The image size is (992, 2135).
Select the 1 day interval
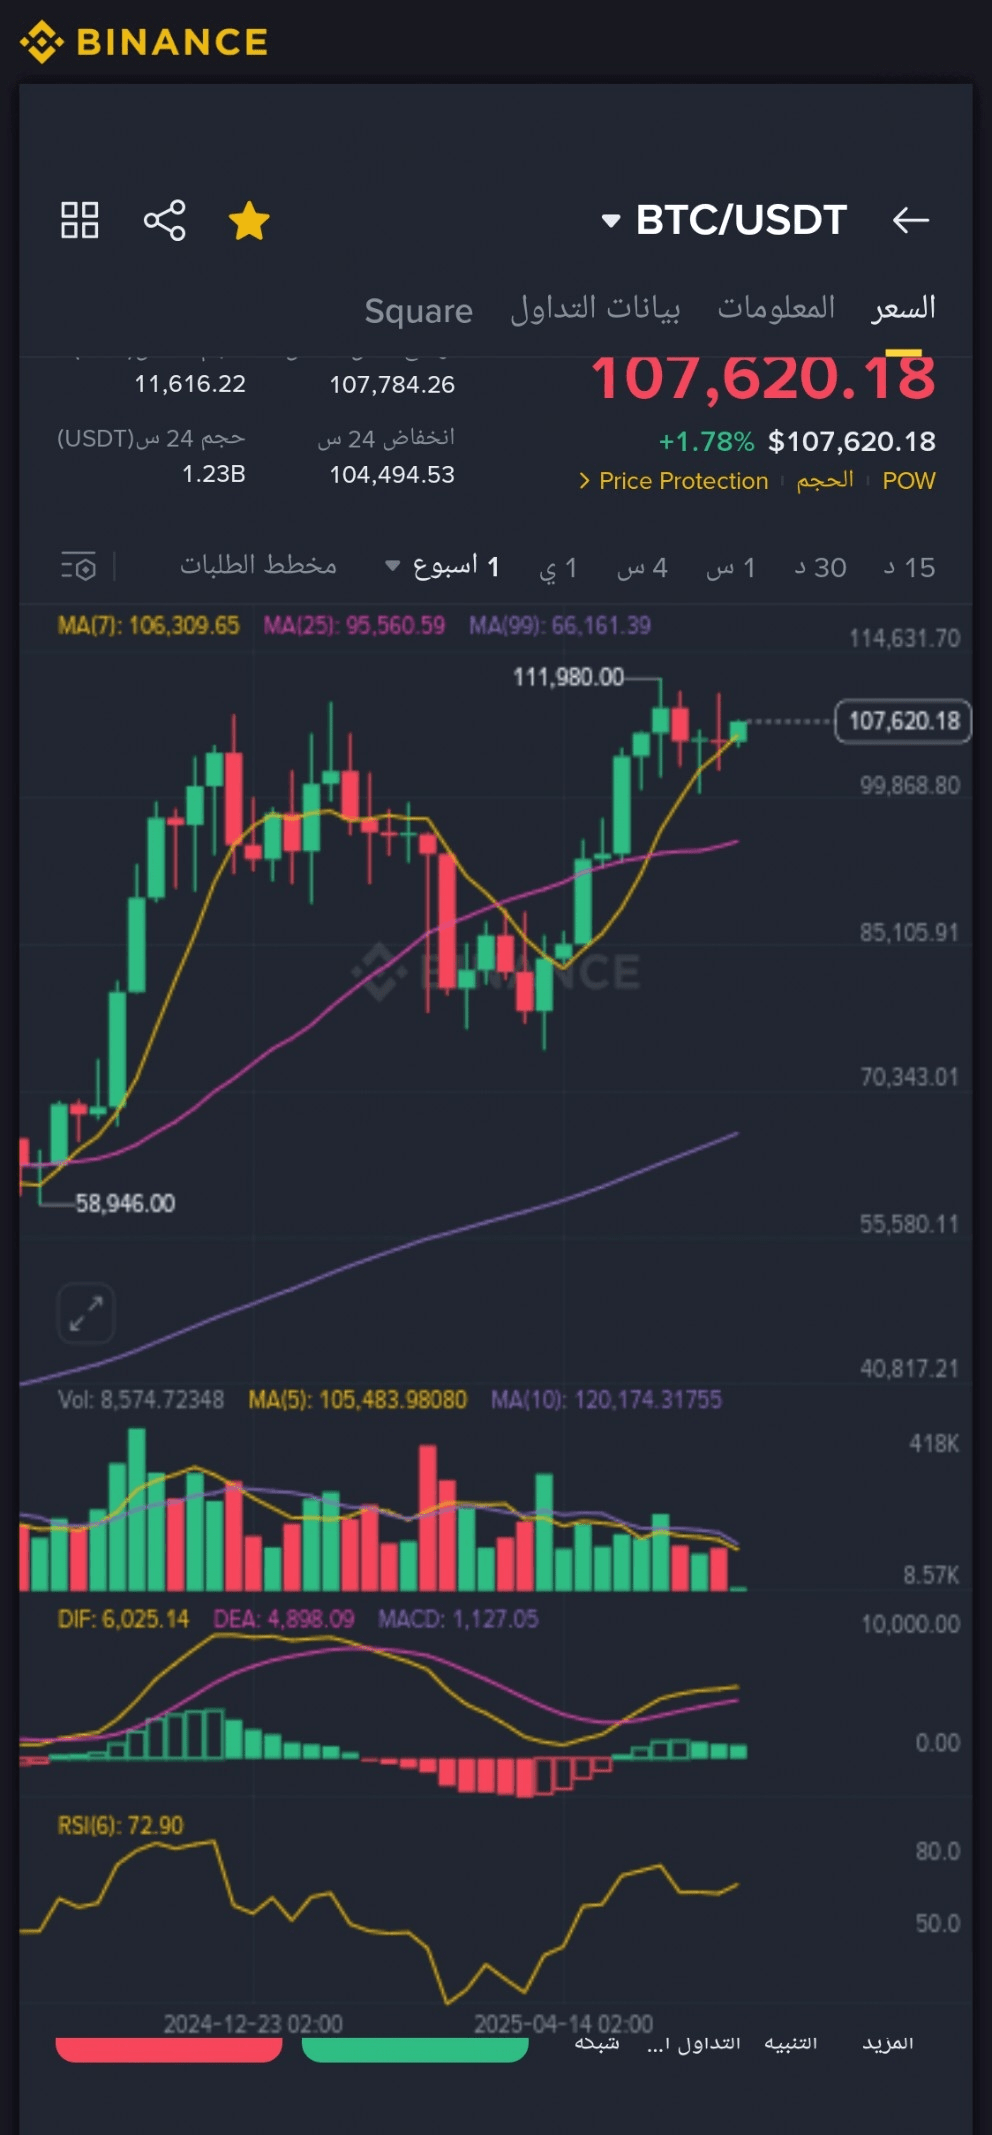point(559,568)
